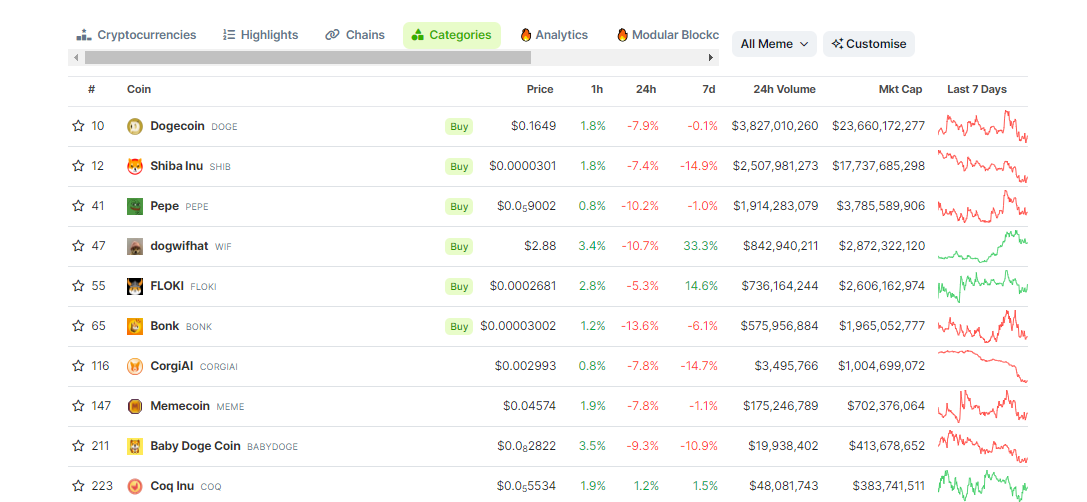Open the Pepe coin page link
1087x502 pixels.
coord(179,206)
